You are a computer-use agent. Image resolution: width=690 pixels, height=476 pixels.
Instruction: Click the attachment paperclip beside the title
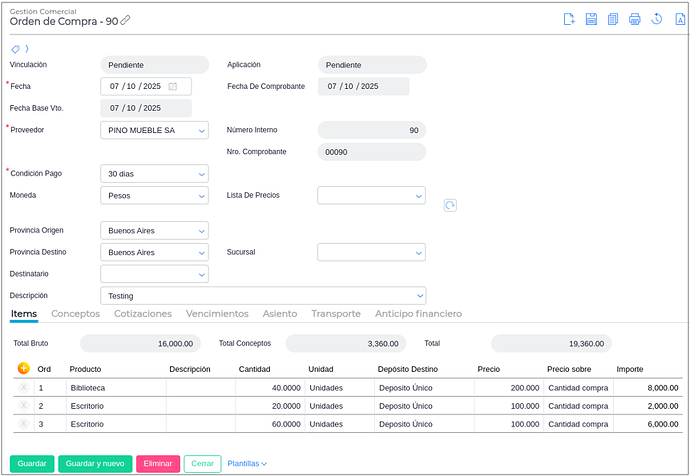[x=125, y=20]
